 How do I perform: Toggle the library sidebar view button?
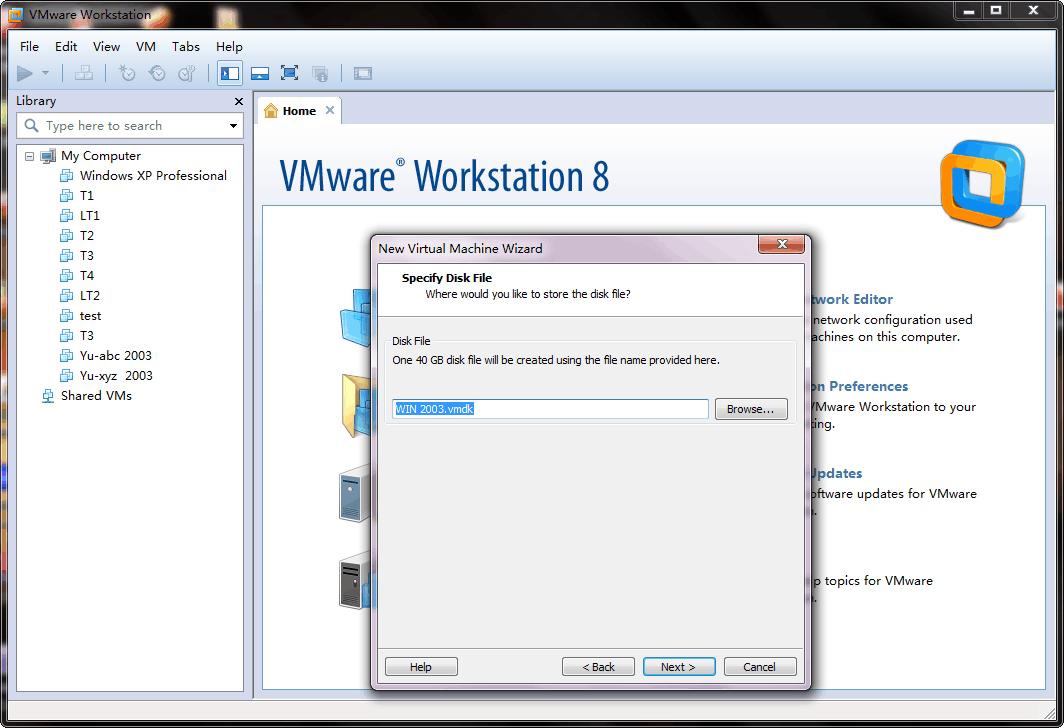[229, 73]
